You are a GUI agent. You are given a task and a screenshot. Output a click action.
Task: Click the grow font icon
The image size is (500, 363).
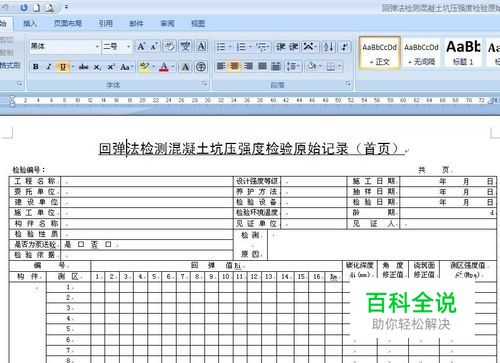pos(141,46)
